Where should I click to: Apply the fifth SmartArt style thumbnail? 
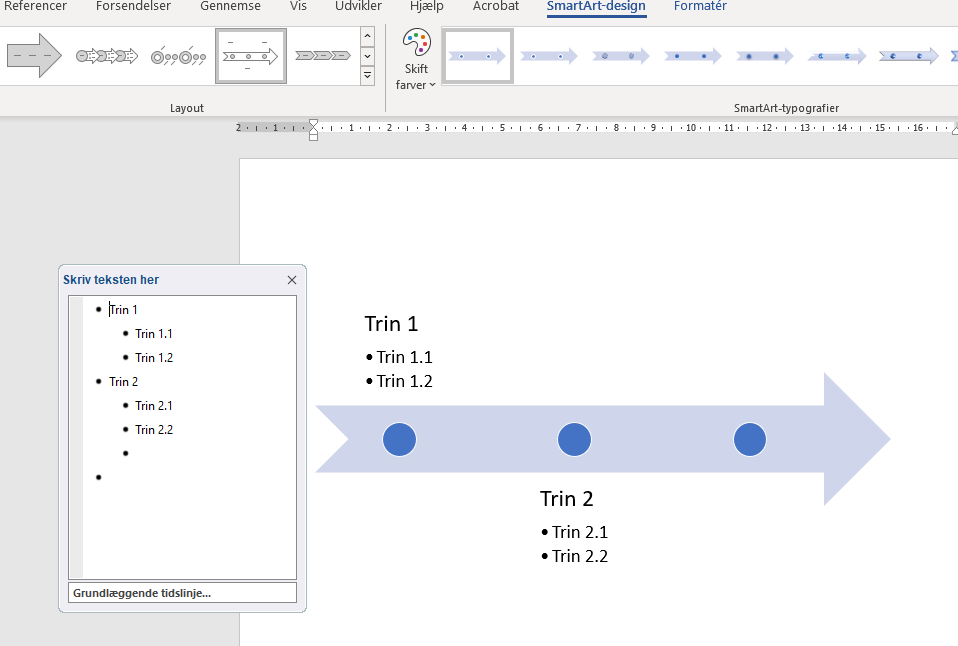(765, 56)
